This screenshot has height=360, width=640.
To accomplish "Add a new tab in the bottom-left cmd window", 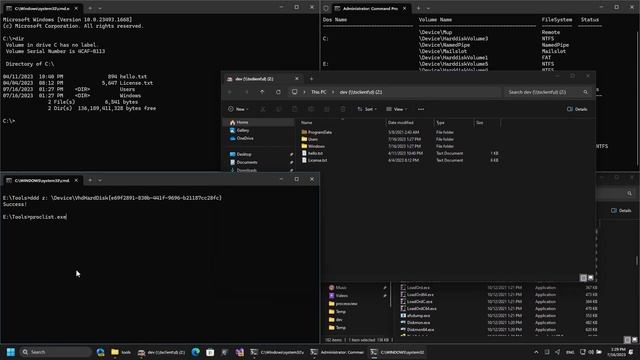I will [x=90, y=180].
